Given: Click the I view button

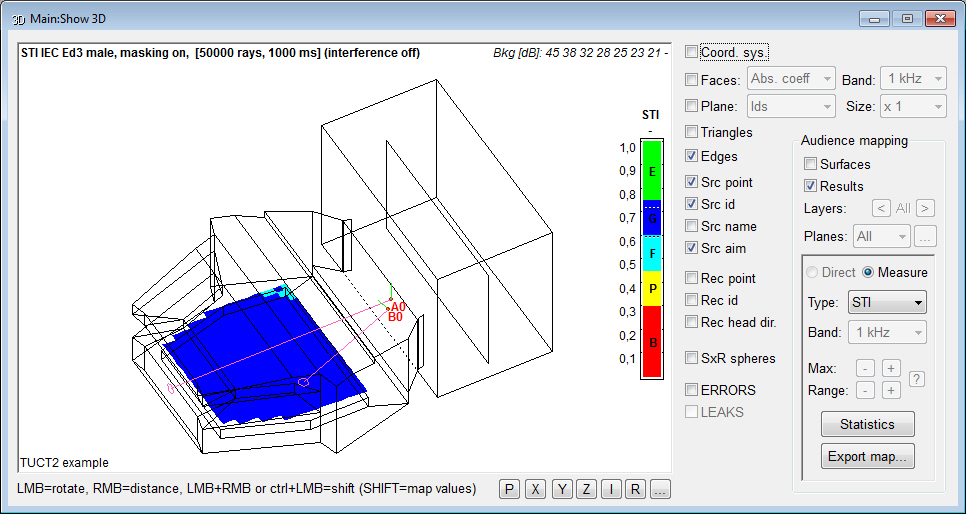Looking at the screenshot, I should click(611, 489).
